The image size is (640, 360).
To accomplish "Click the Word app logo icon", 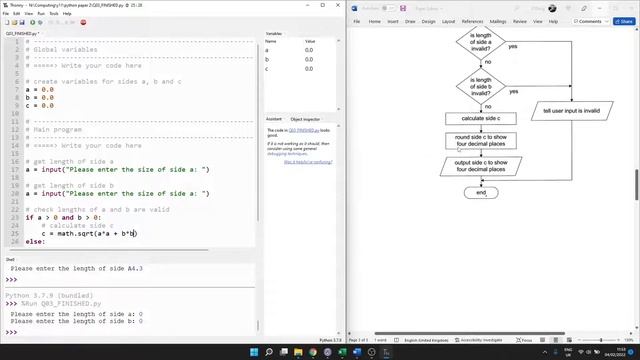I will tap(354, 8).
